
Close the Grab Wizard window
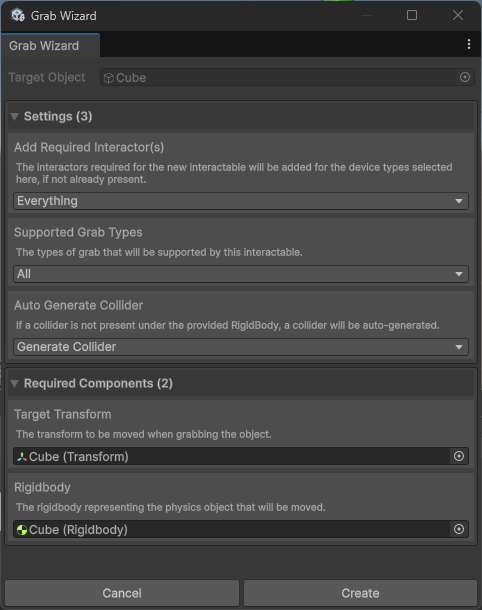pyautogui.click(x=458, y=15)
